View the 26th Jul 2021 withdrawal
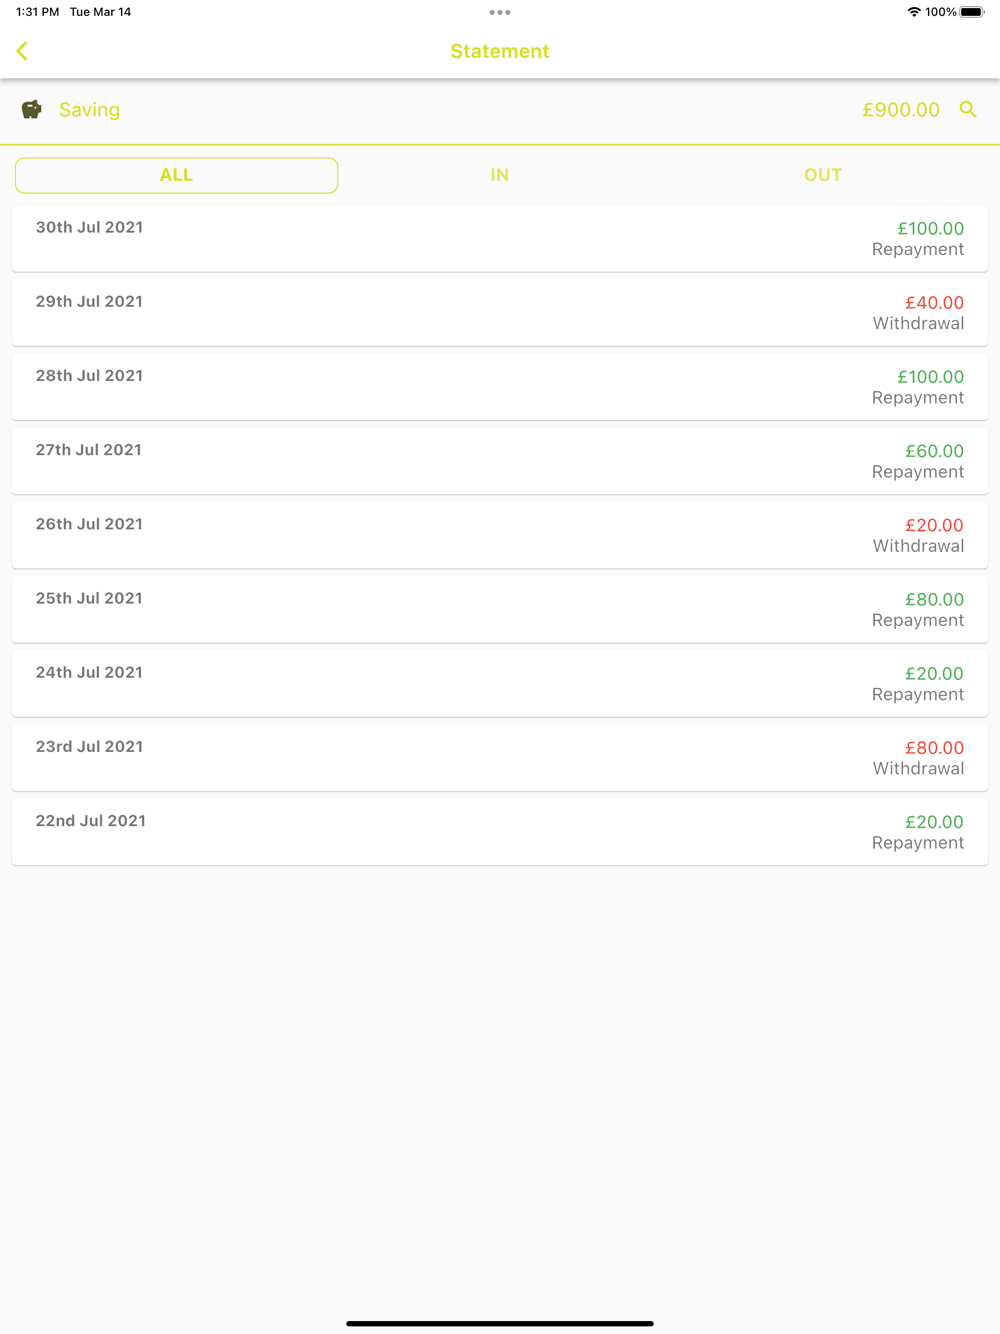This screenshot has height=1334, width=1000. (499, 535)
